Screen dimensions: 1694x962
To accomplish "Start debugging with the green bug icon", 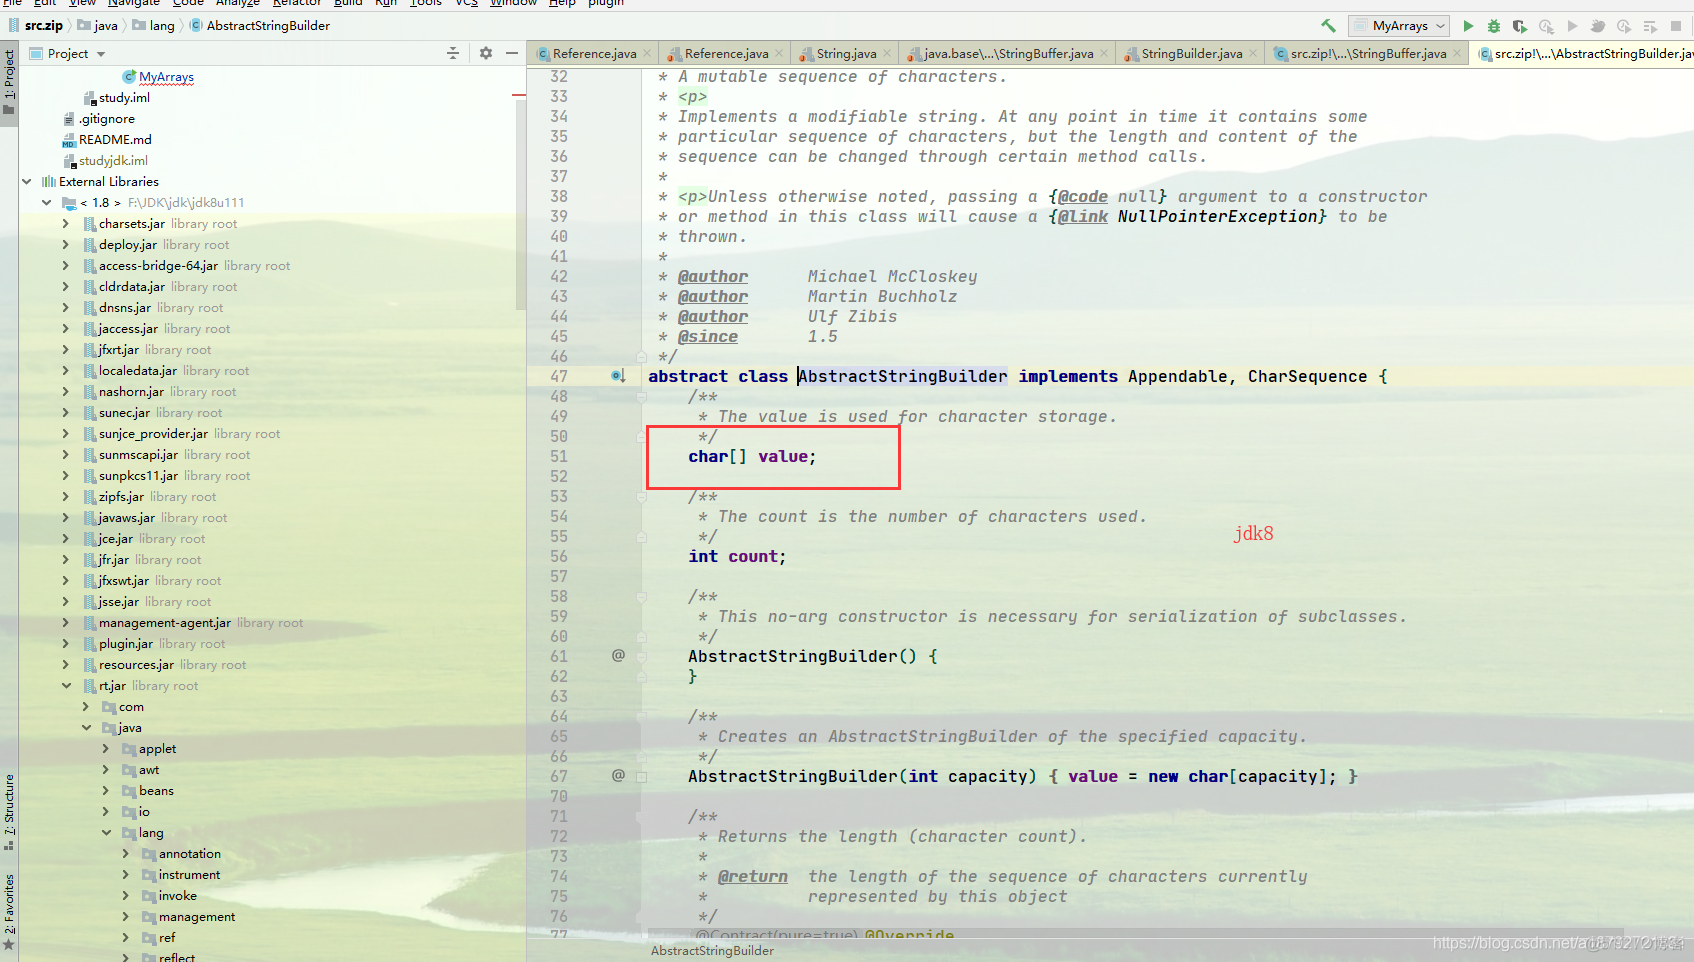I will coord(1494,26).
